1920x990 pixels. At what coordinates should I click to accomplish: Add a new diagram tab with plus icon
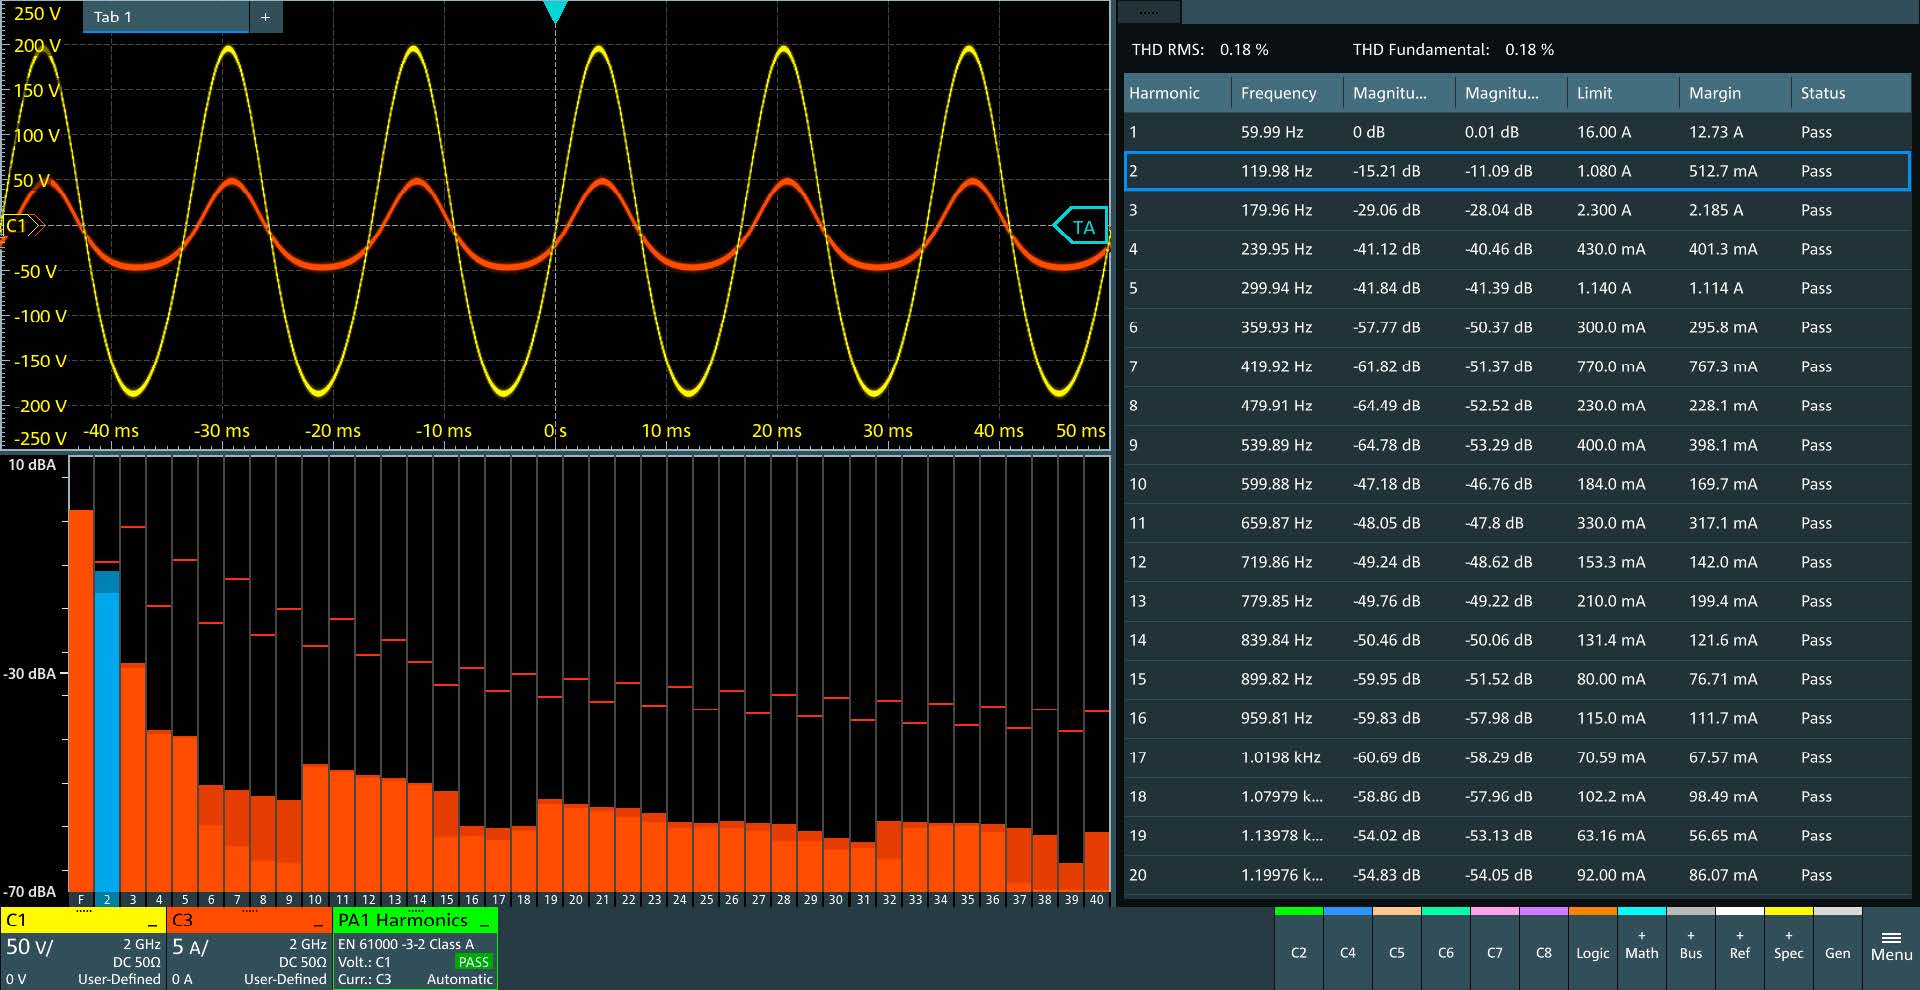tap(265, 17)
